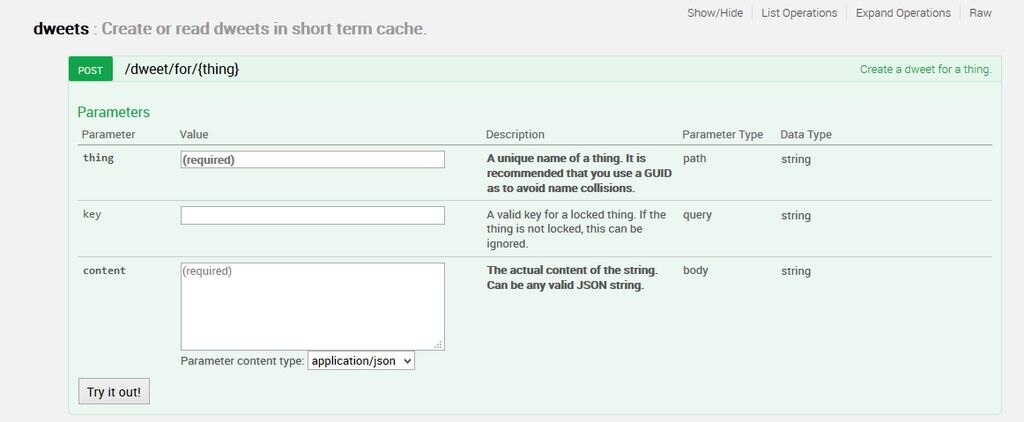Viewport: 1024px width, 422px height.
Task: Focus the thing required input field
Action: (312, 159)
